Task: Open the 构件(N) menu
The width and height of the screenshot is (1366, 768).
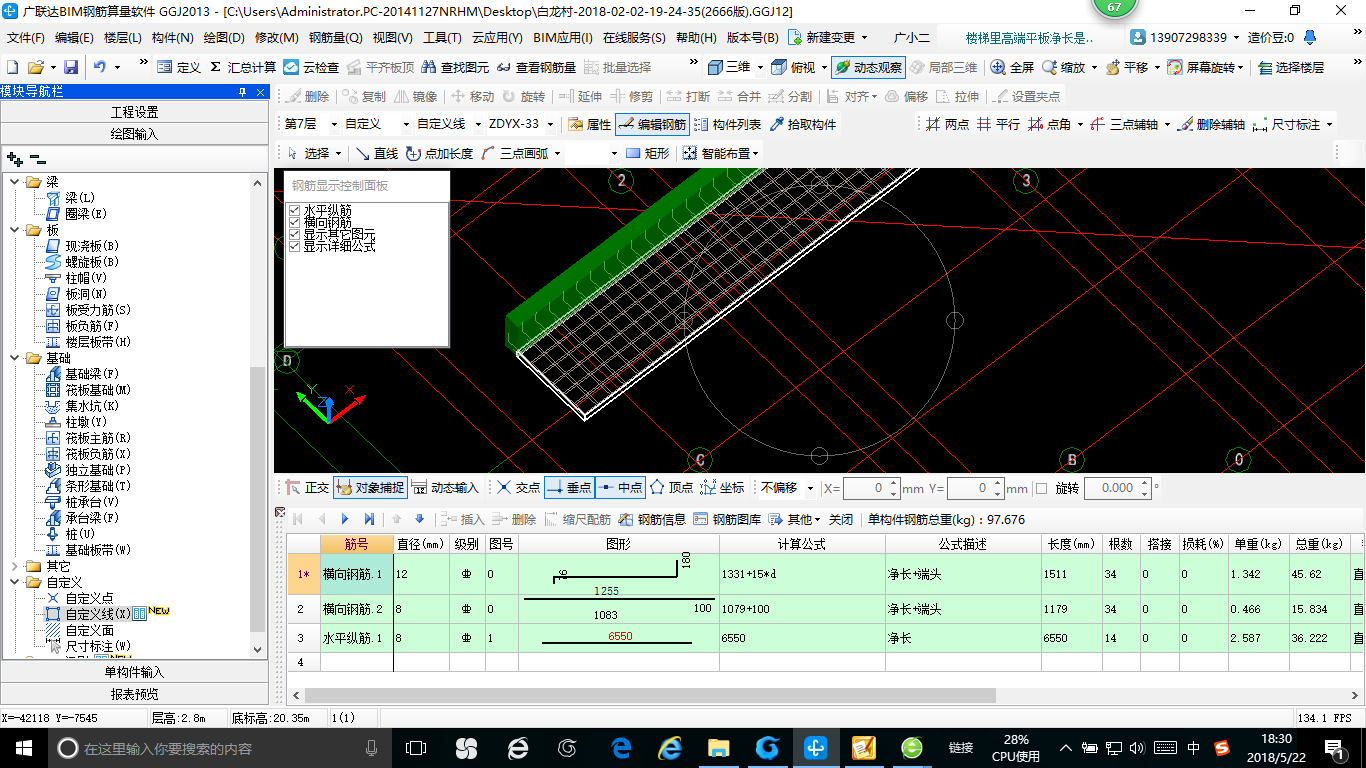Action: pos(173,38)
